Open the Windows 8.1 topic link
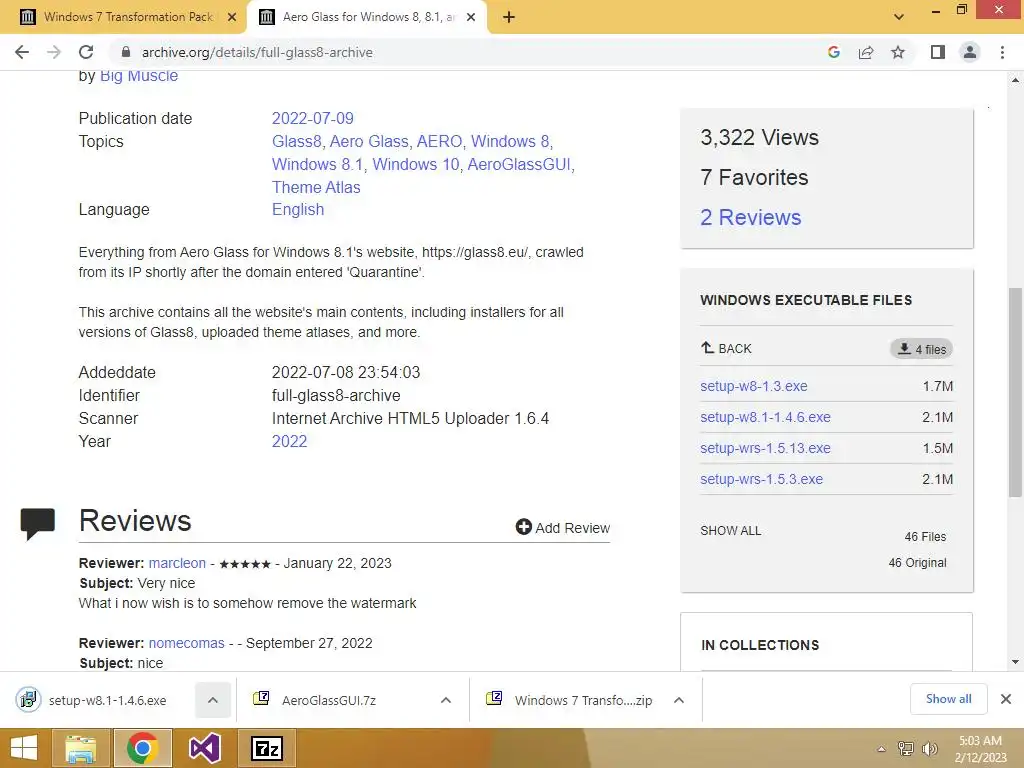 coord(317,165)
